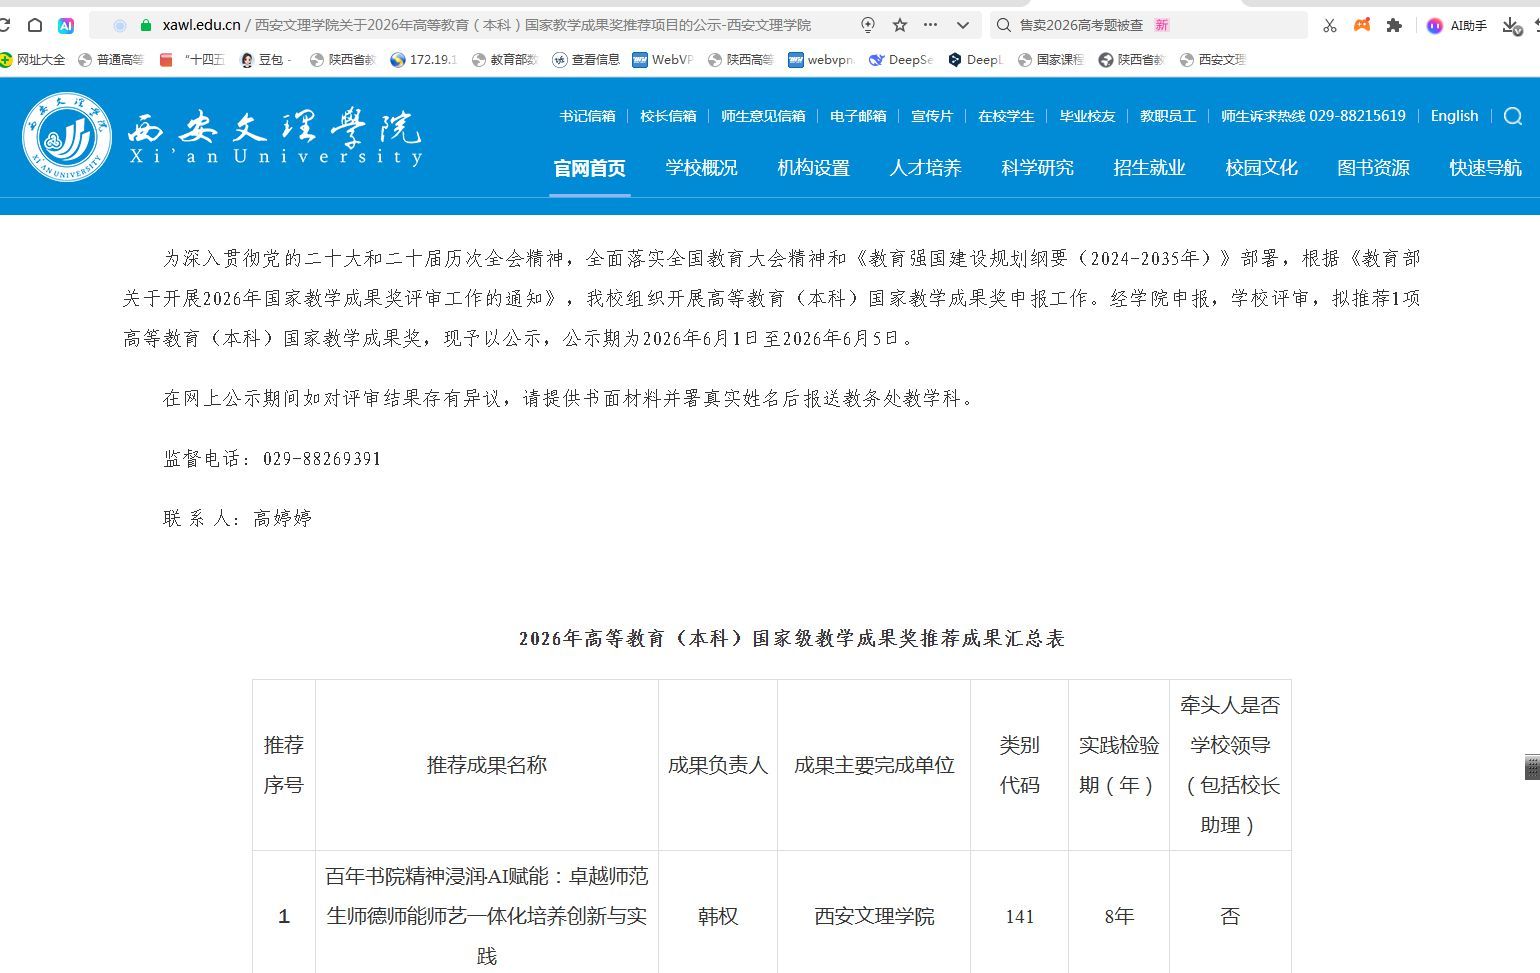Expand the address bar dropdown chevron

963,25
